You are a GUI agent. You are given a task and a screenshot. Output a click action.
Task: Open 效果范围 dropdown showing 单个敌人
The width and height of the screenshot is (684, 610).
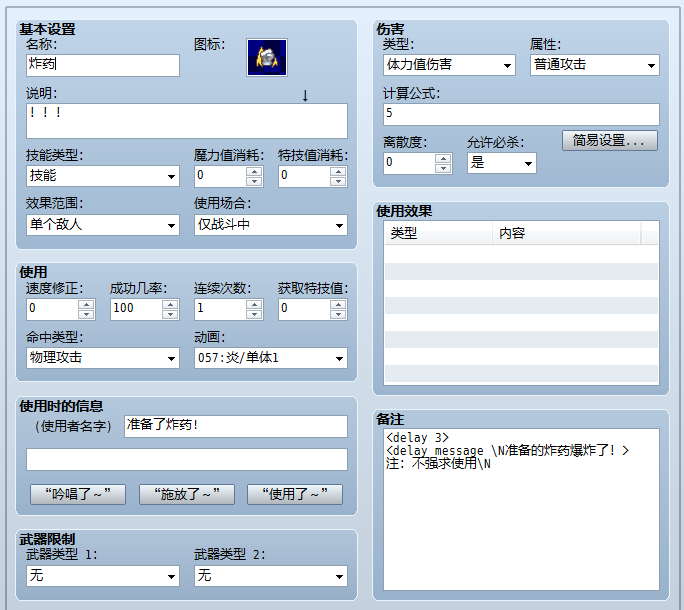click(x=103, y=225)
